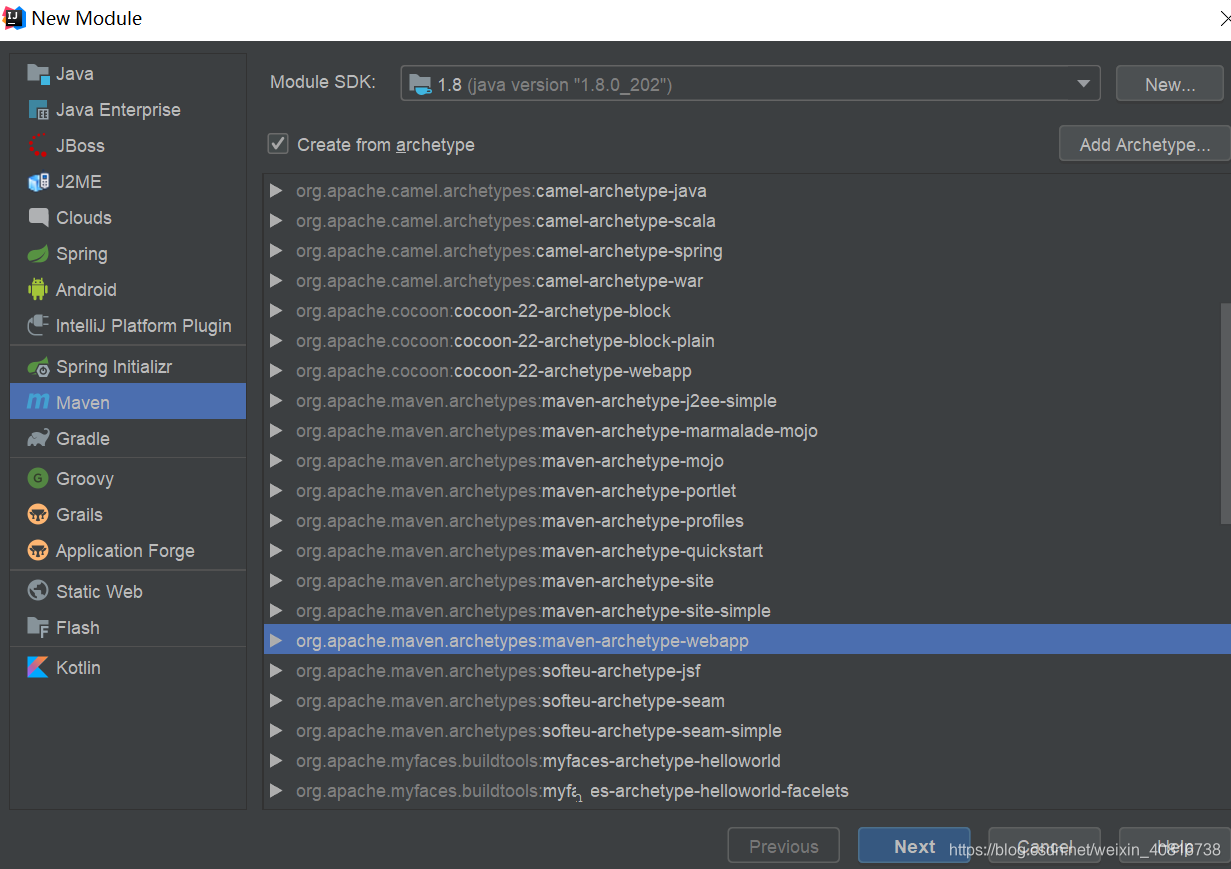The image size is (1231, 869).
Task: Click the Help button
Action: click(1174, 846)
